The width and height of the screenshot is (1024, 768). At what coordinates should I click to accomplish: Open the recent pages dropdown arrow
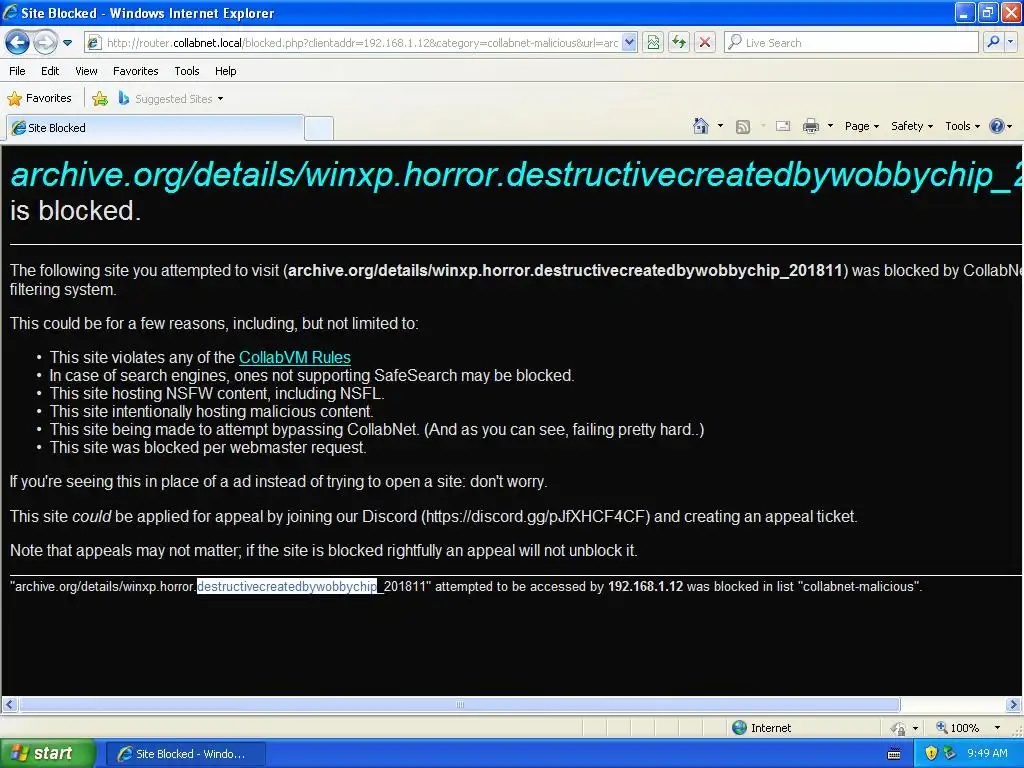67,43
